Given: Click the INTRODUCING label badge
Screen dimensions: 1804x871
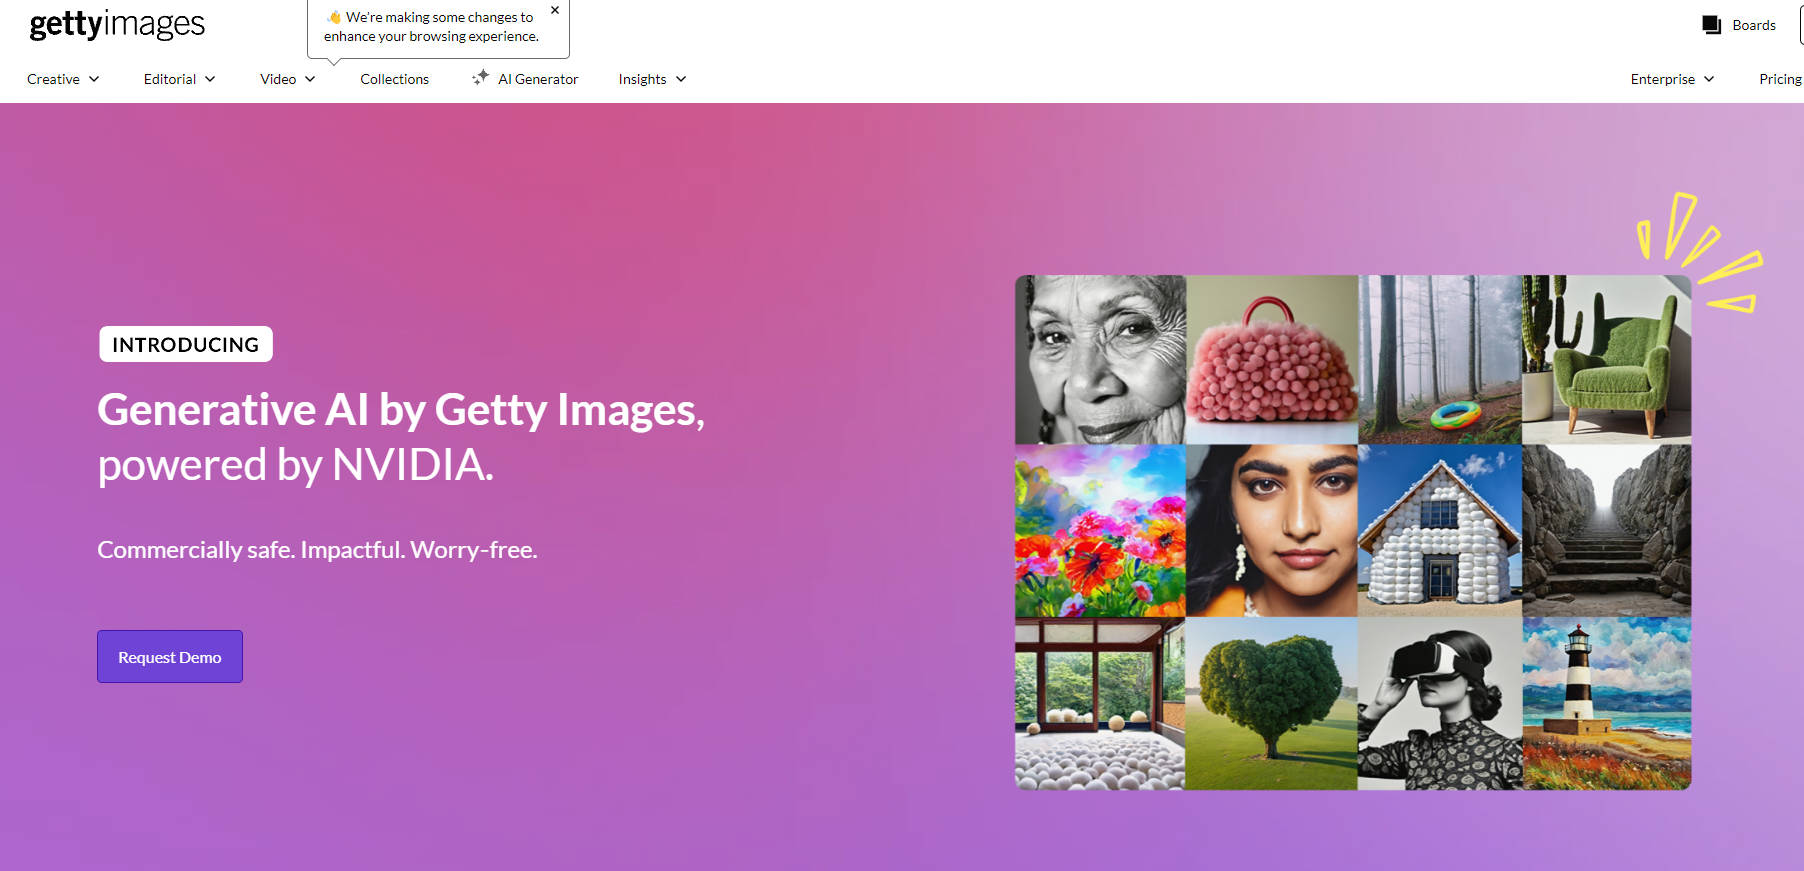Looking at the screenshot, I should [x=186, y=344].
